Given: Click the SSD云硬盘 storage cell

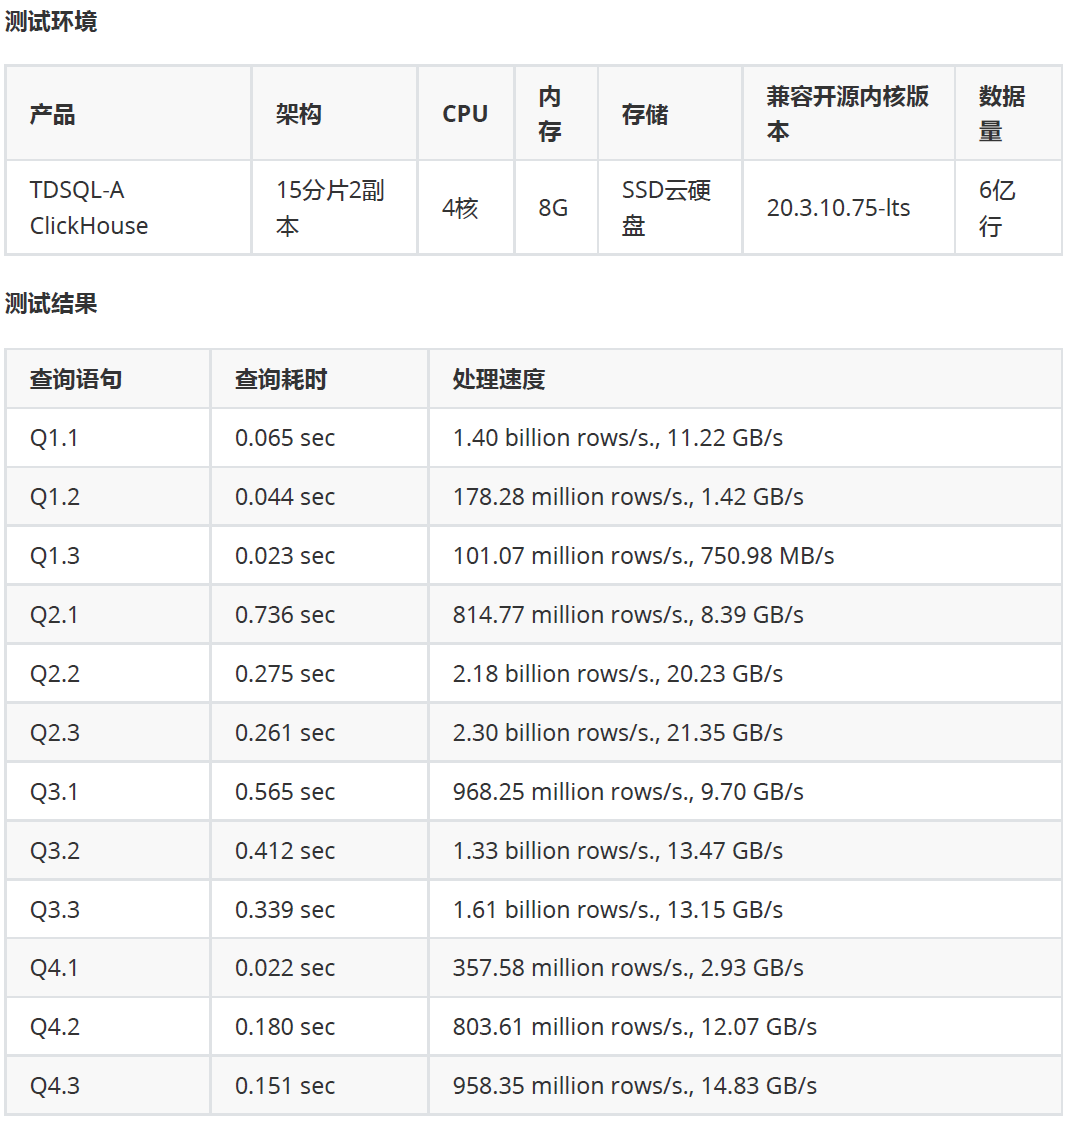Looking at the screenshot, I should (671, 208).
